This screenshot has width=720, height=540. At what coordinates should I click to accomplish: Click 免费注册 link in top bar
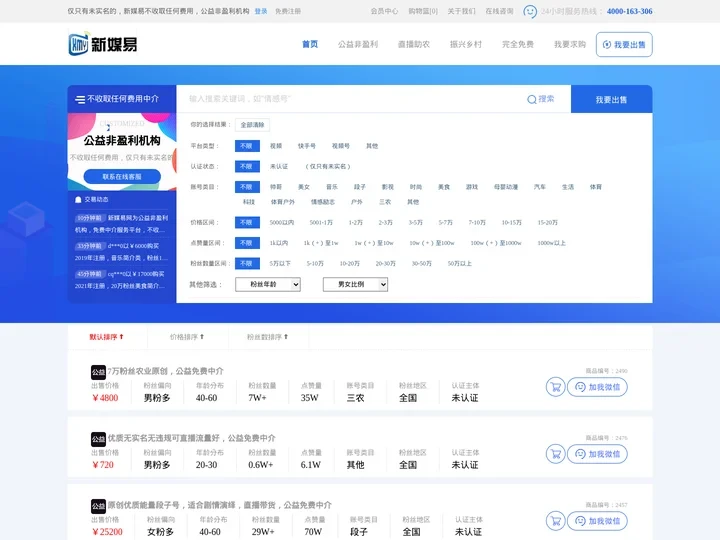coord(288,11)
